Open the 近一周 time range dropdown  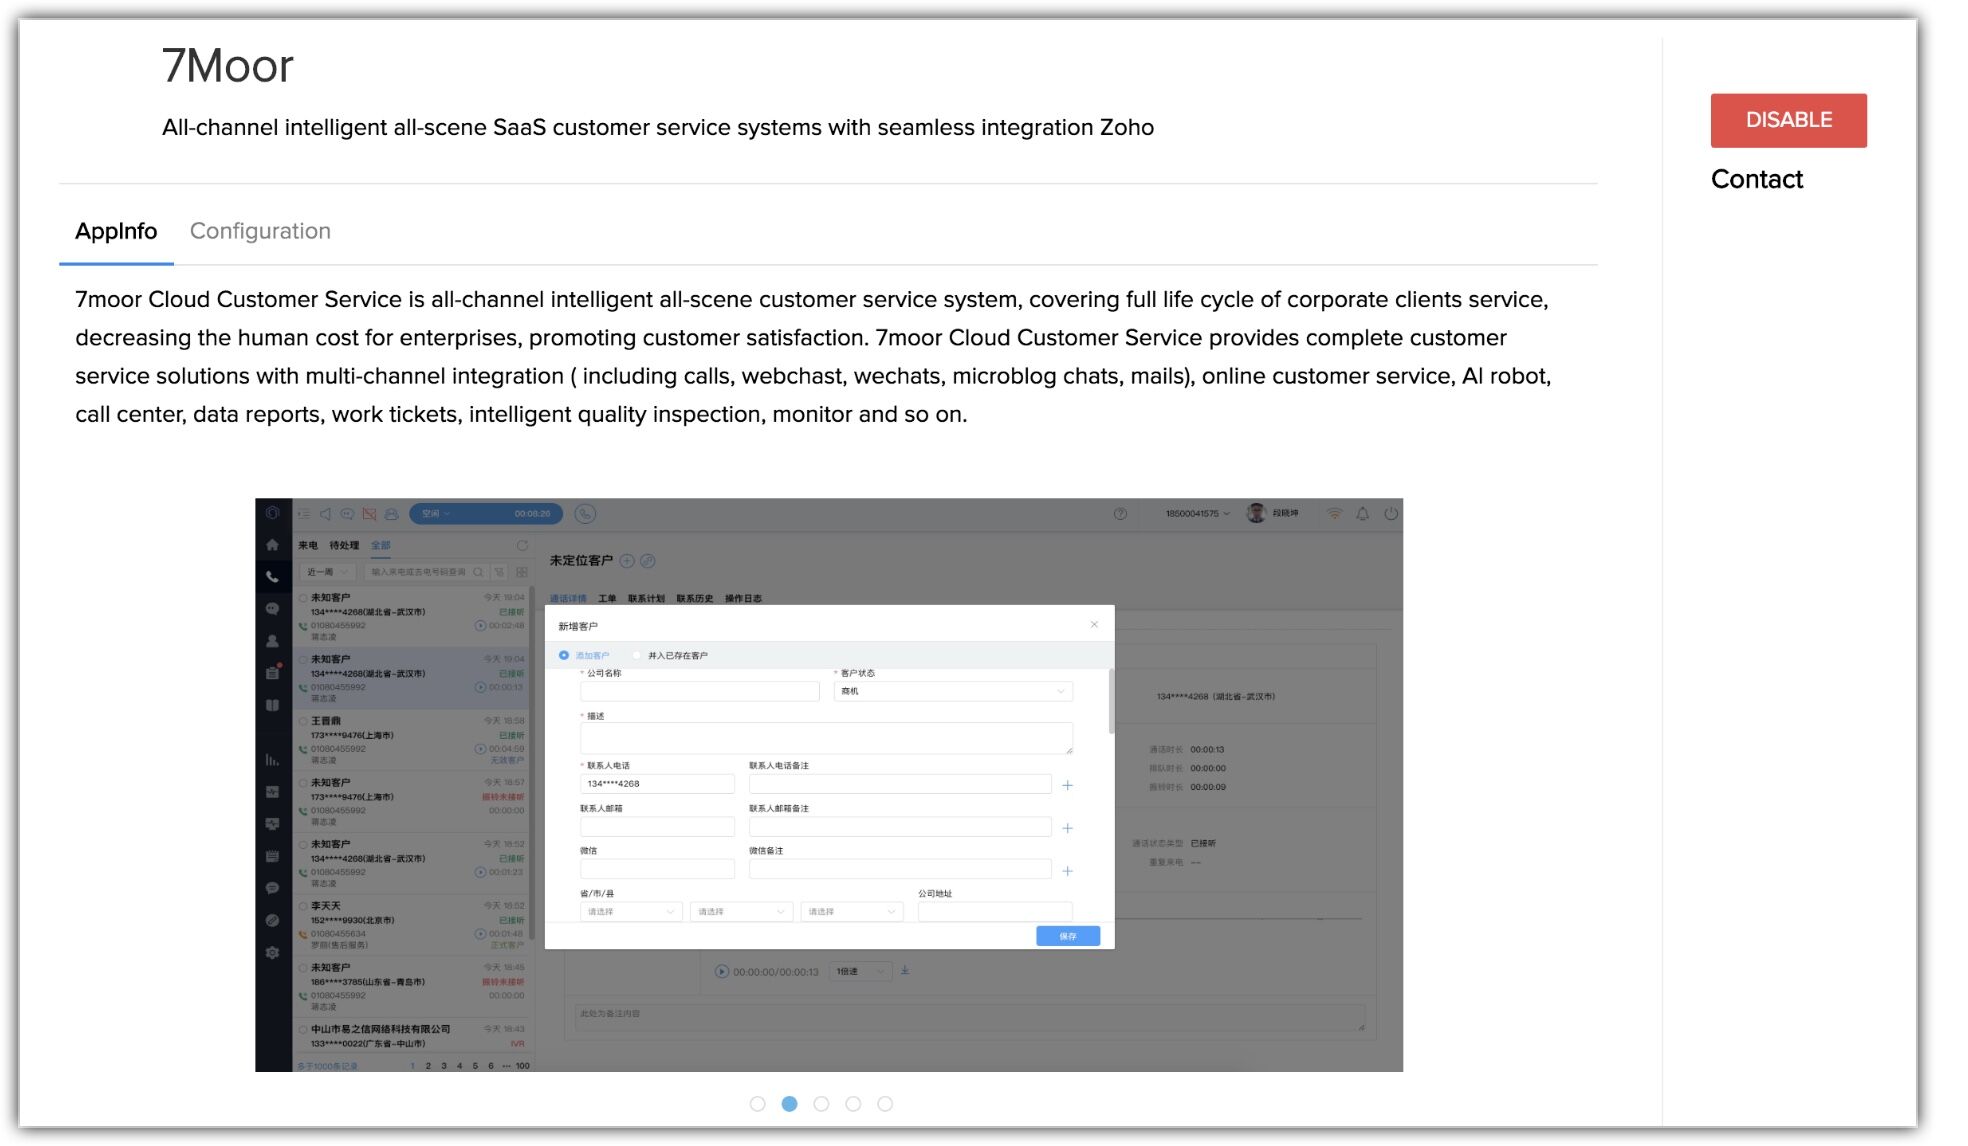pyautogui.click(x=327, y=572)
